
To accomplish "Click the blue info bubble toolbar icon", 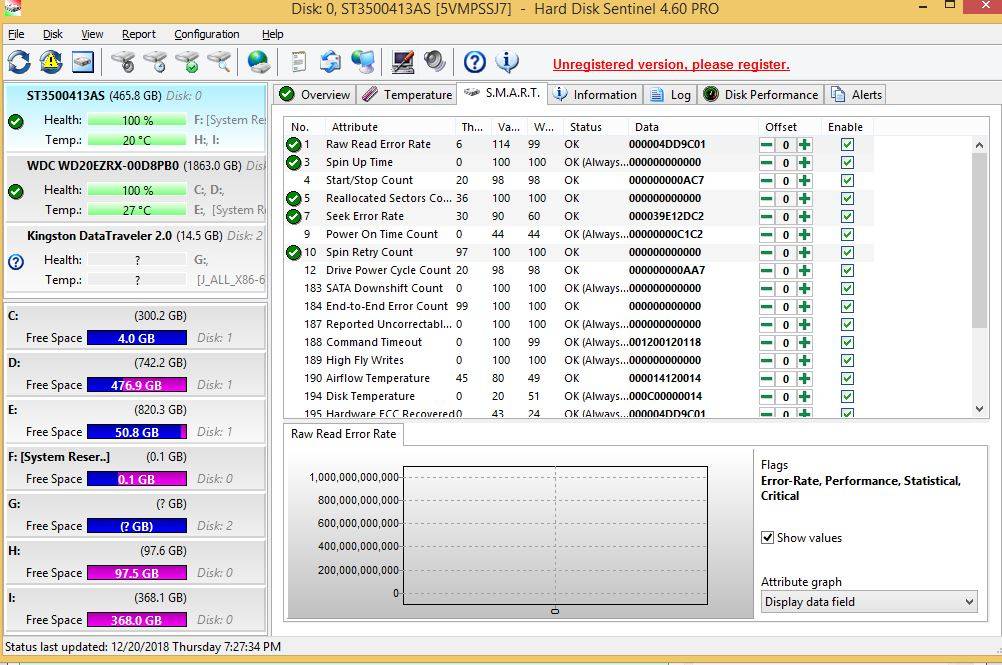I will point(507,63).
